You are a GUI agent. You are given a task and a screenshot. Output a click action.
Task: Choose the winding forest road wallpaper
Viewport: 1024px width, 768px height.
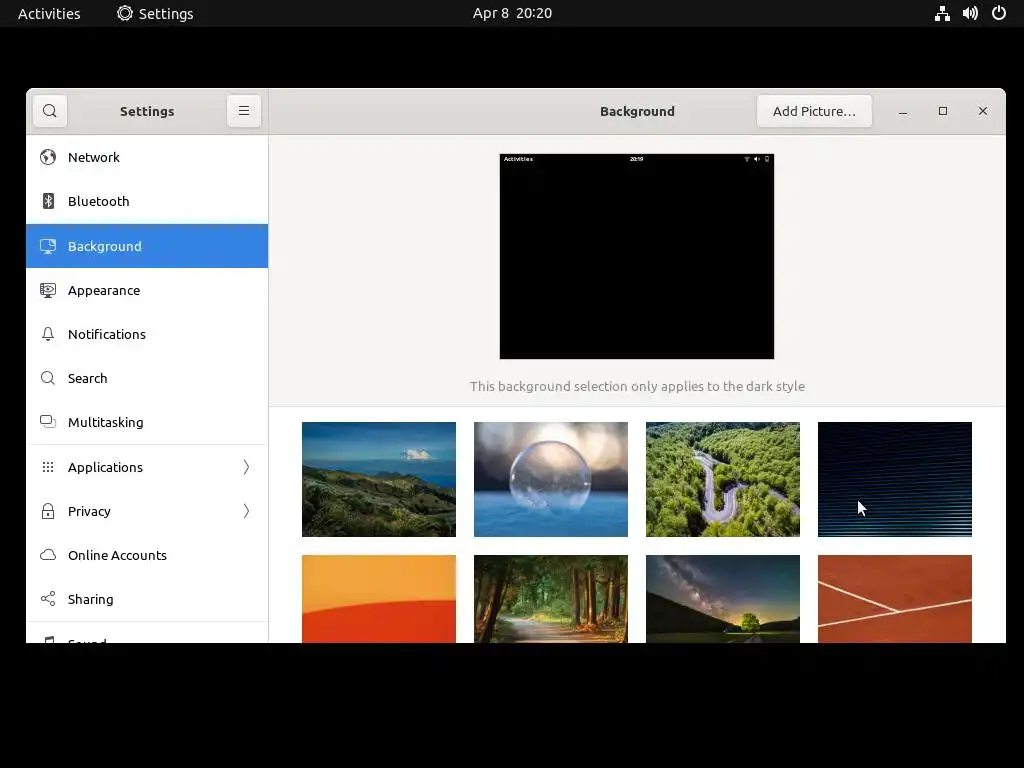(x=723, y=479)
